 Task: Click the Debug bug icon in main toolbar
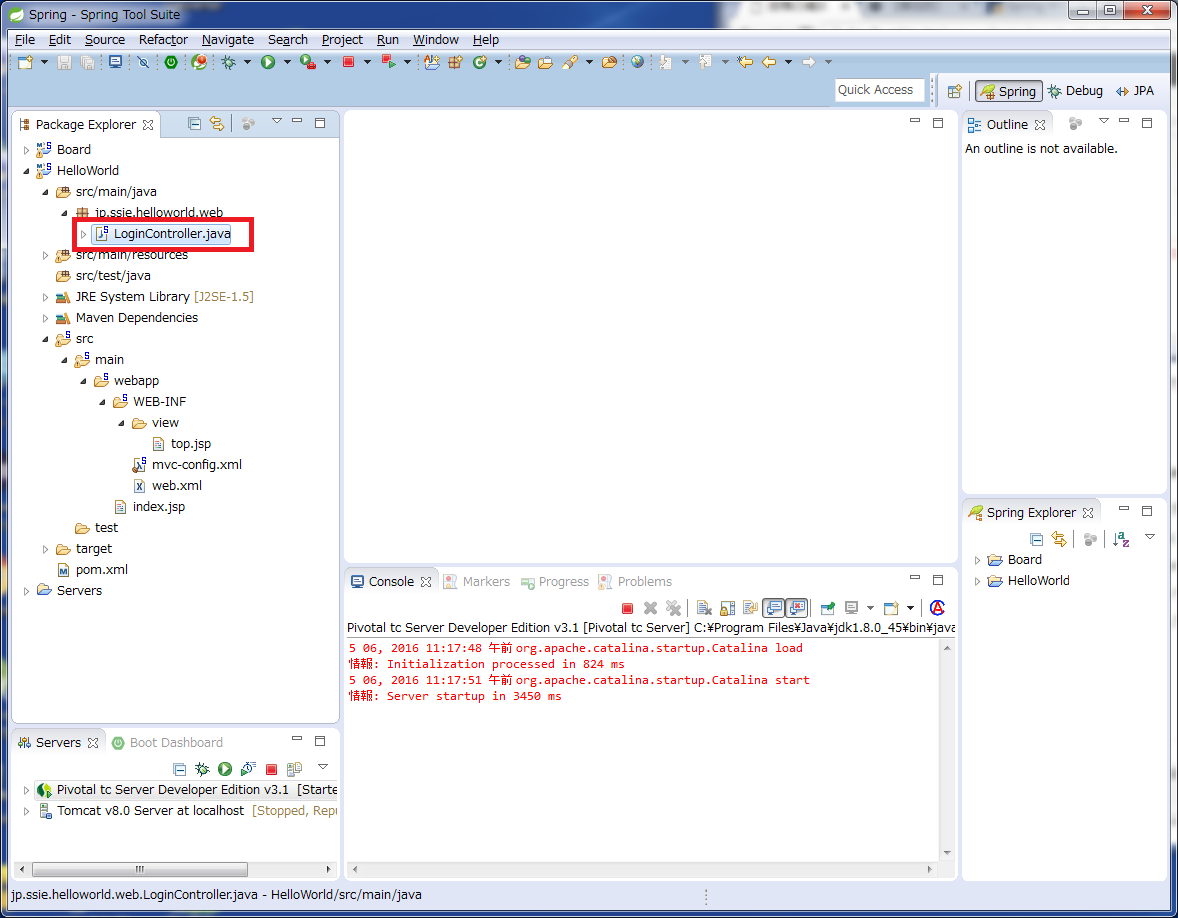[x=229, y=62]
